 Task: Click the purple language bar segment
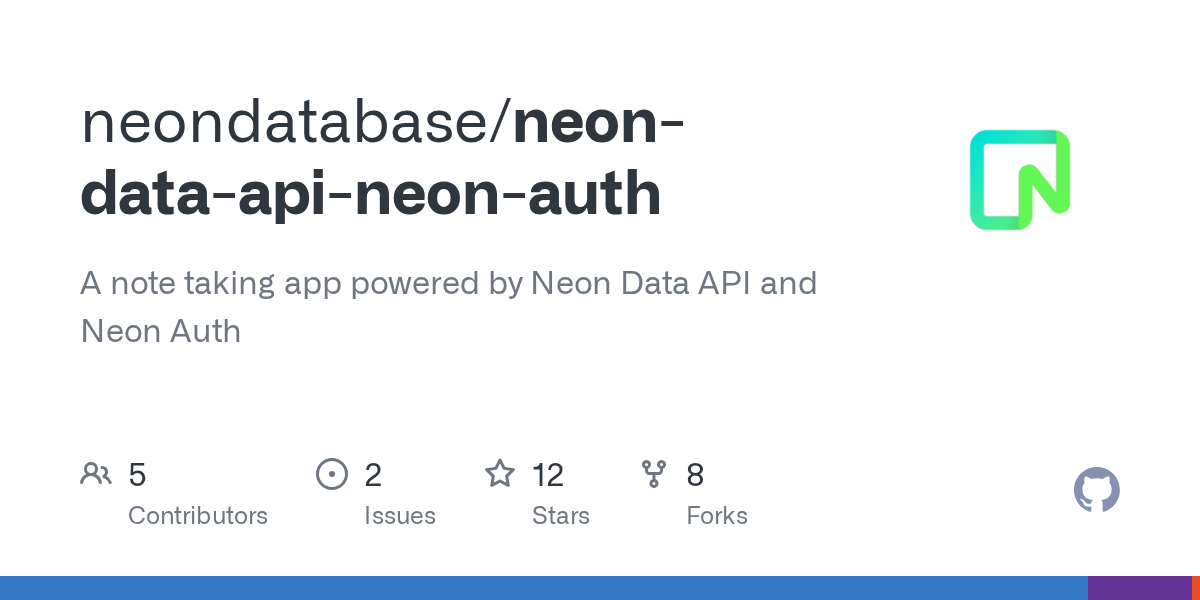(1138, 588)
